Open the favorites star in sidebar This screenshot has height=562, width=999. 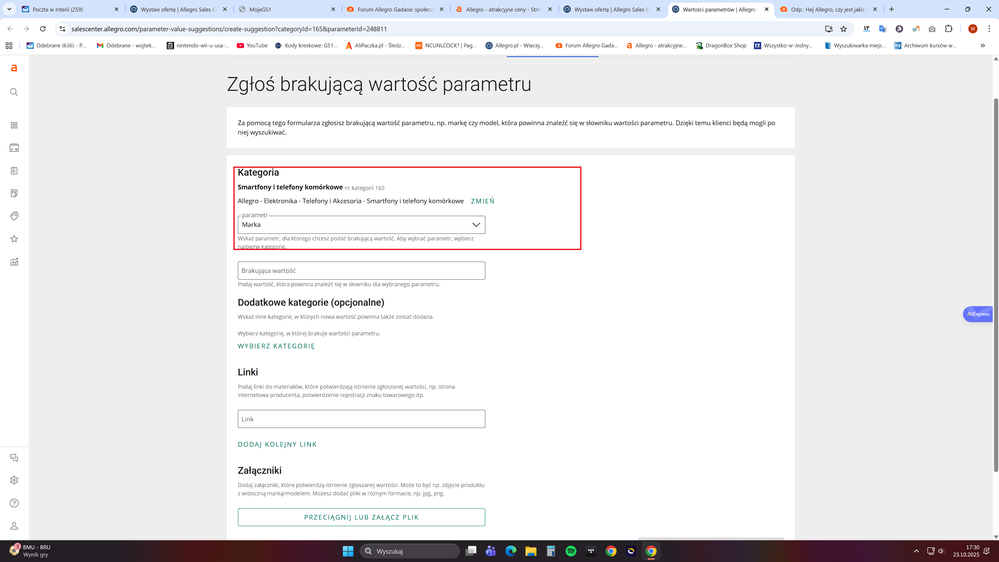coord(14,239)
